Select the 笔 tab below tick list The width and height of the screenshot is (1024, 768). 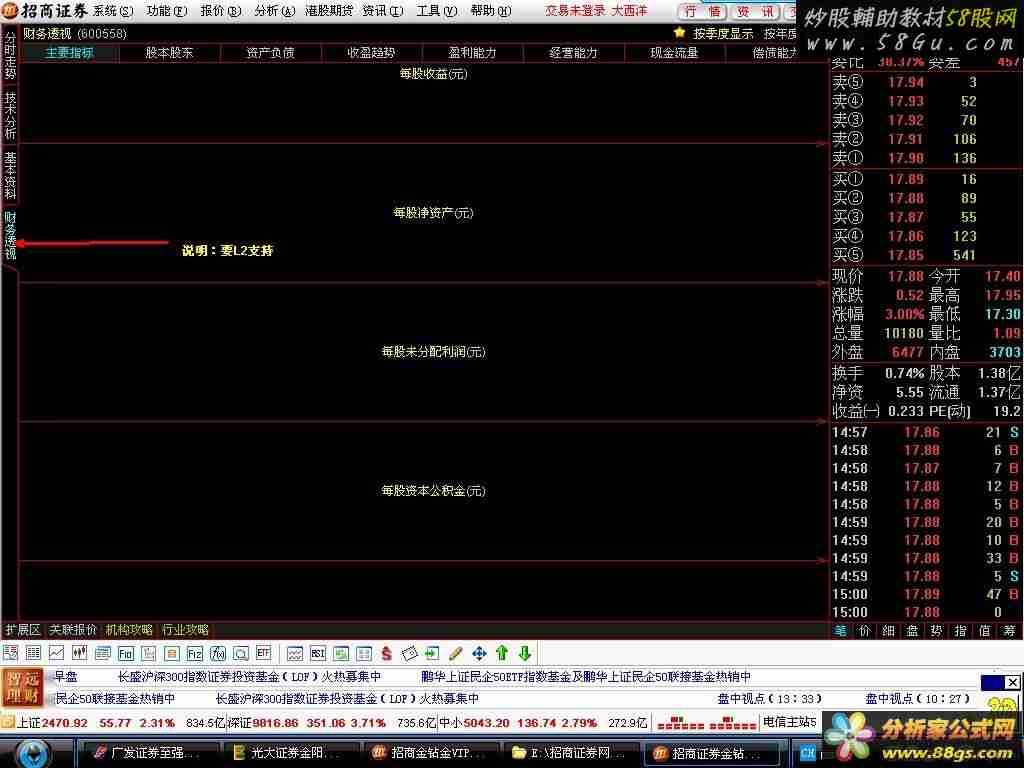click(x=840, y=630)
